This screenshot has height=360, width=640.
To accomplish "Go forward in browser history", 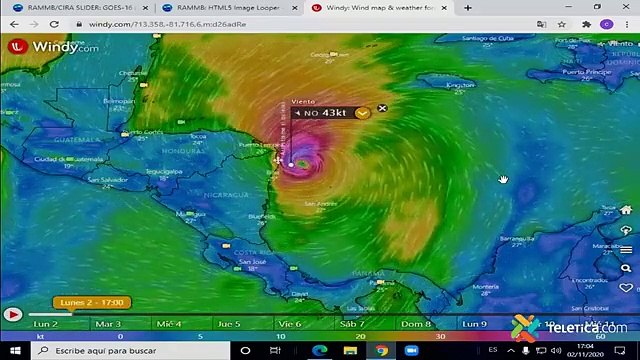I will click(x=34, y=24).
